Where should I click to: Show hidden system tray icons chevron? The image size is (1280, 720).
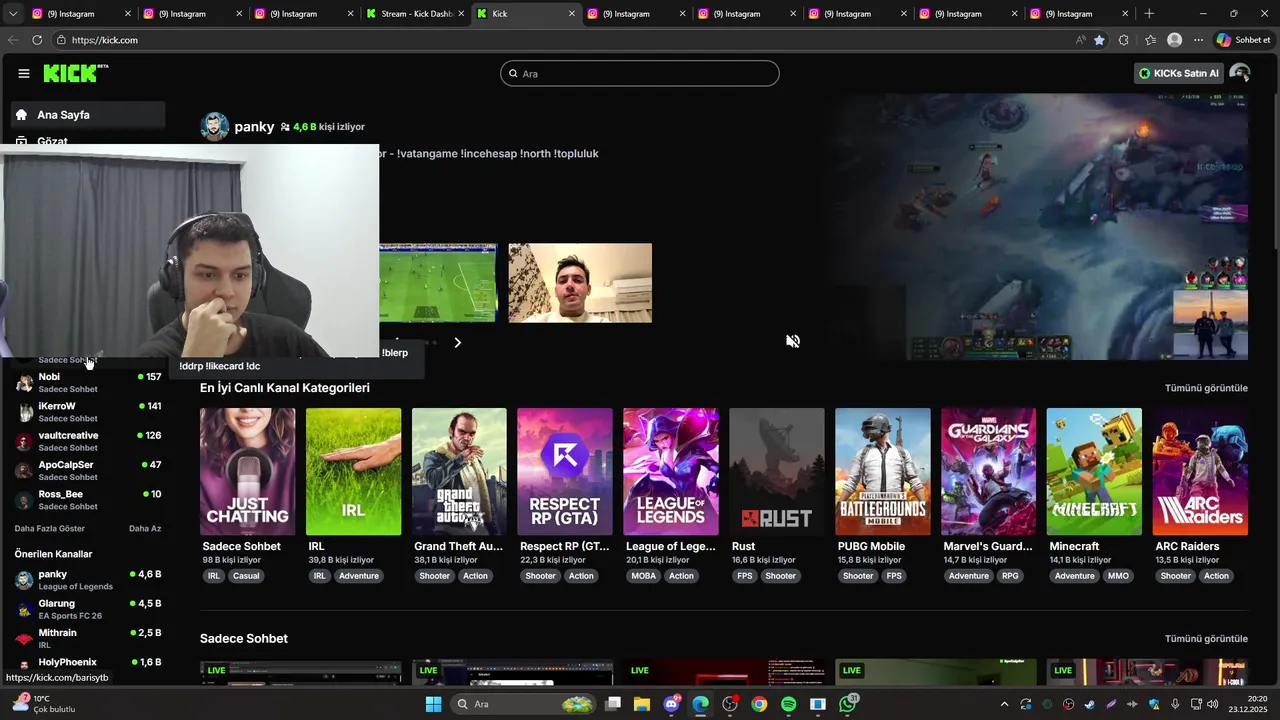tap(1004, 704)
